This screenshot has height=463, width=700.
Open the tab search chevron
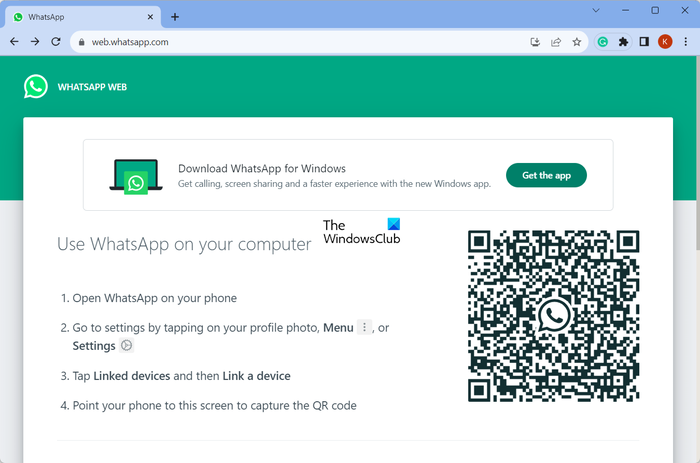coord(596,10)
